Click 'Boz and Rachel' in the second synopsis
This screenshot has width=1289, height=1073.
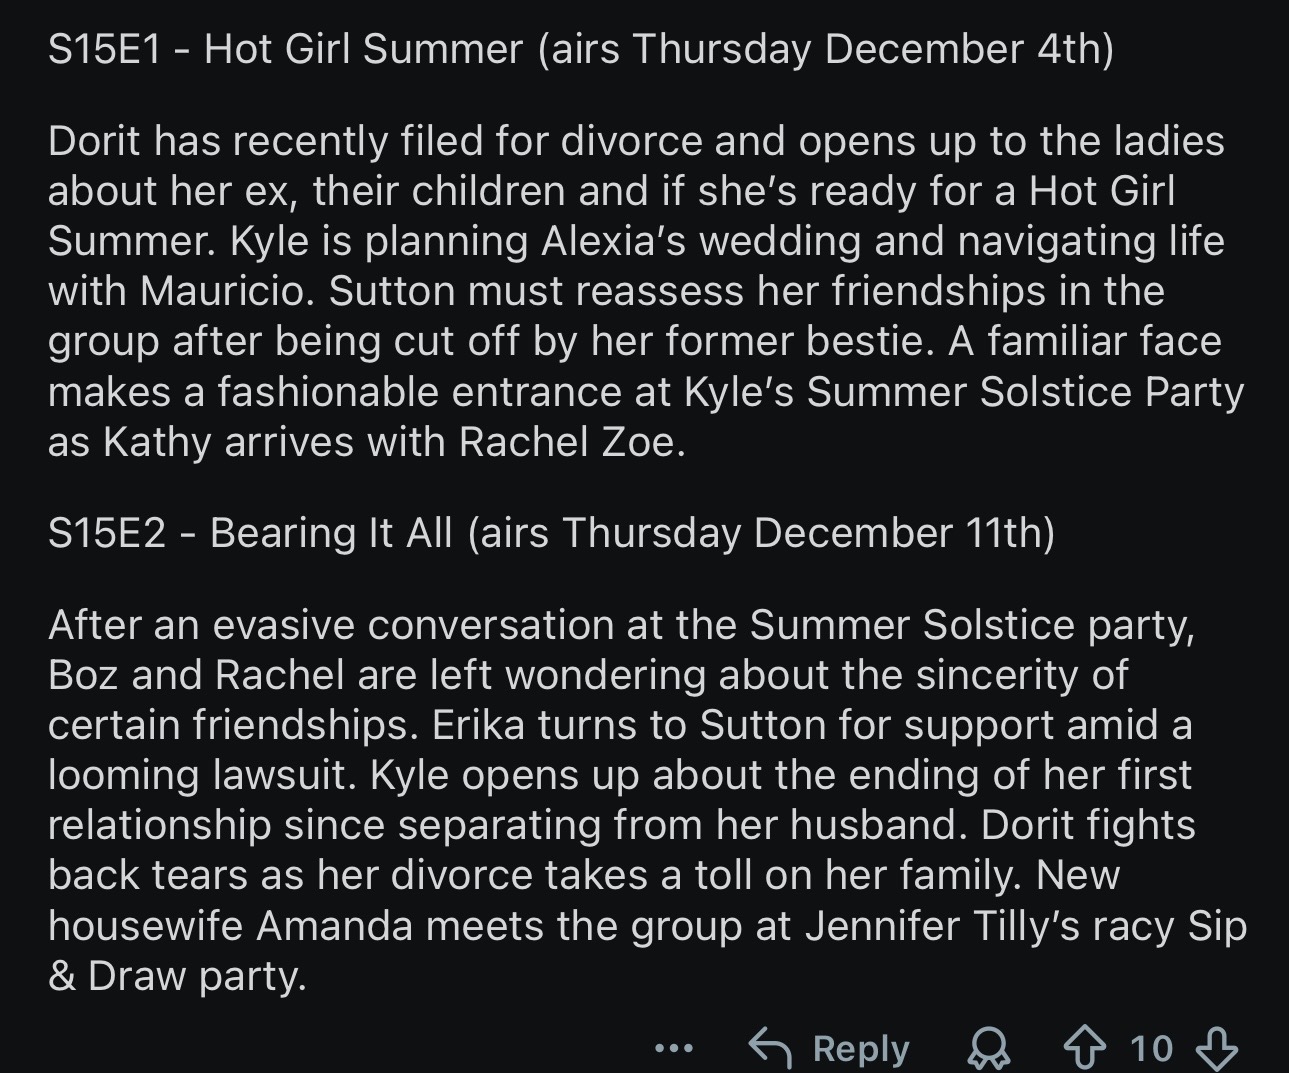click(x=195, y=675)
